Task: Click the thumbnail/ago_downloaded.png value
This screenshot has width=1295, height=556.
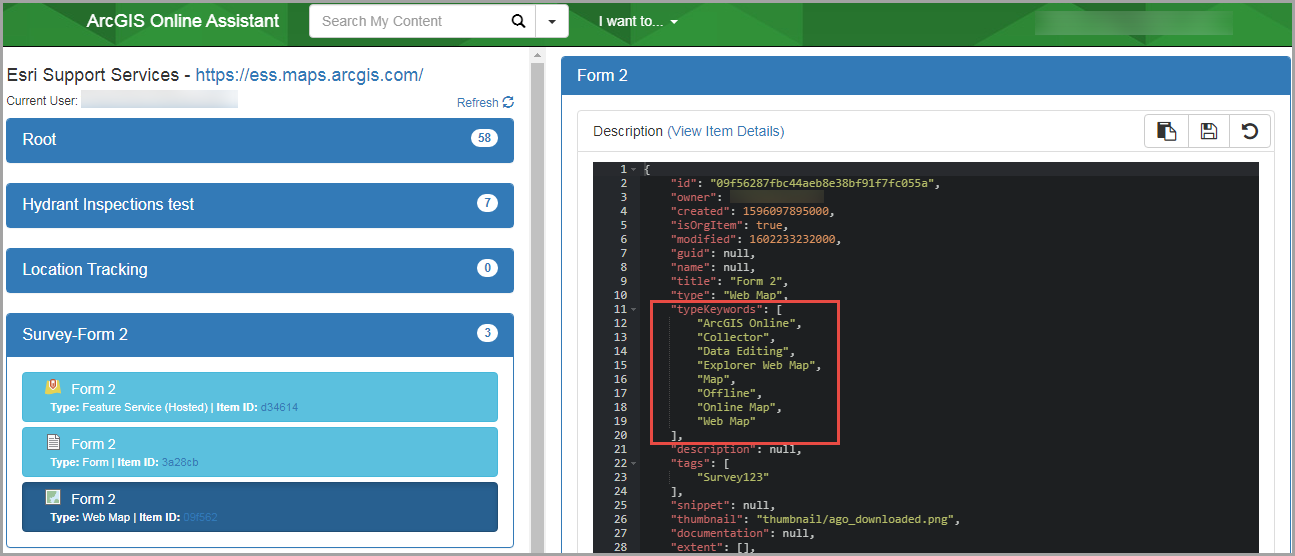Action: point(856,519)
